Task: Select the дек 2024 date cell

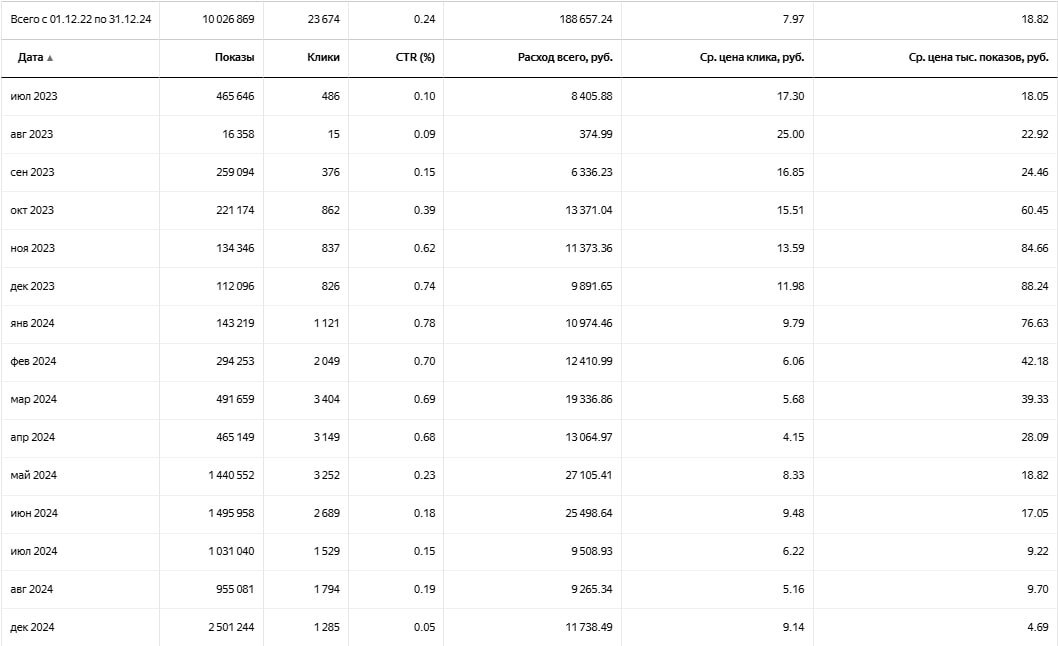Action: (32, 626)
